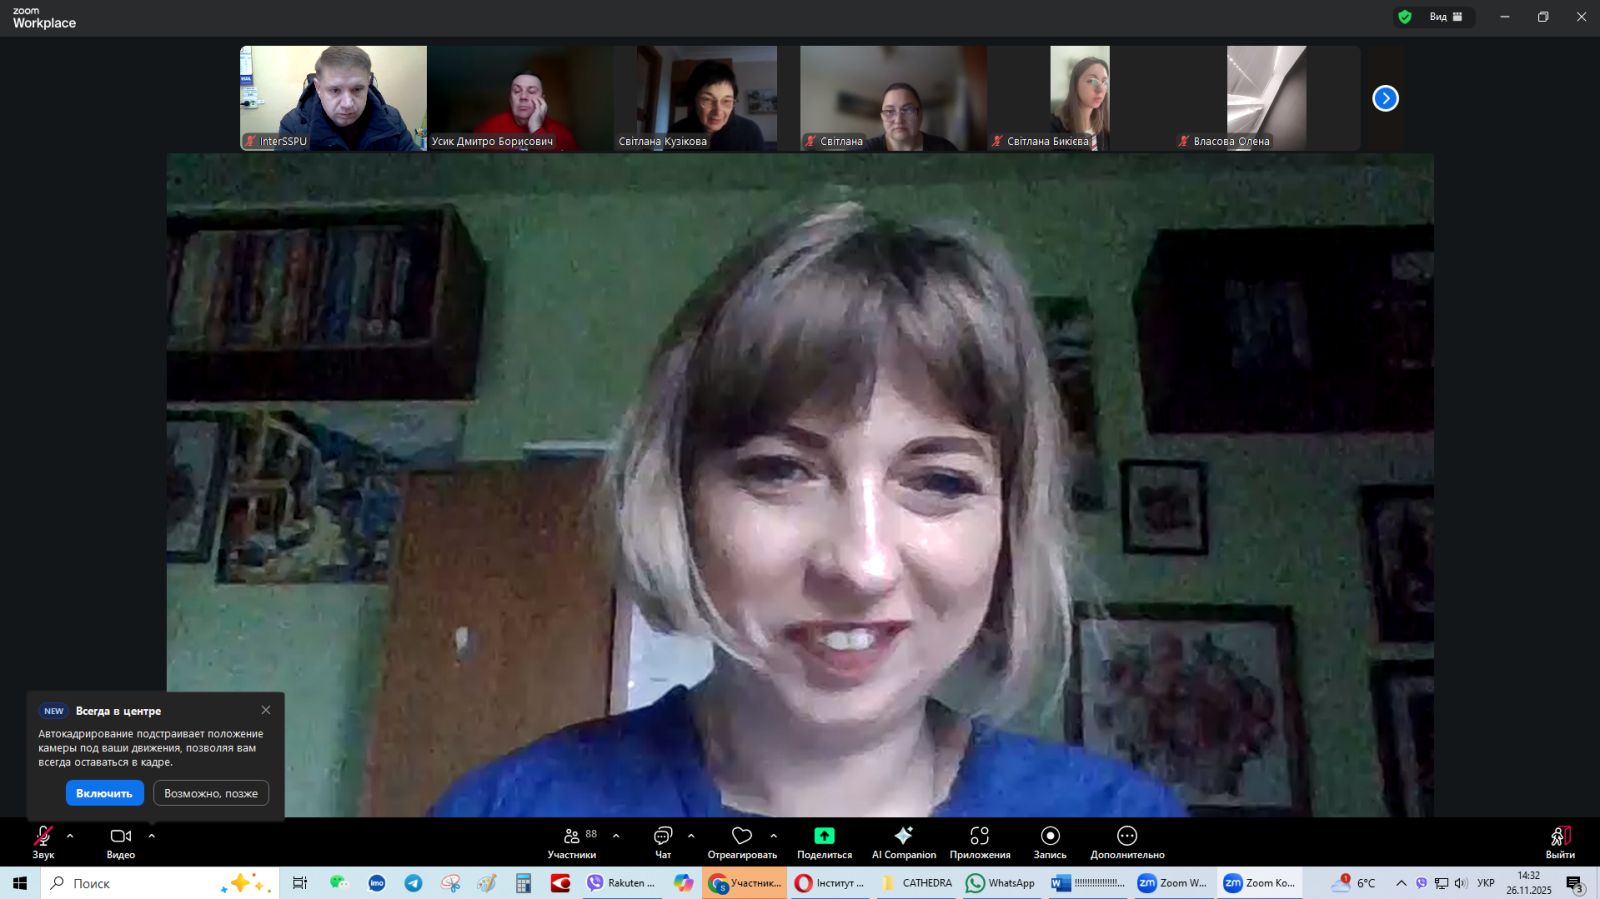Toggle the video camera
Viewport: 1600px width, 899px height.
click(120, 836)
